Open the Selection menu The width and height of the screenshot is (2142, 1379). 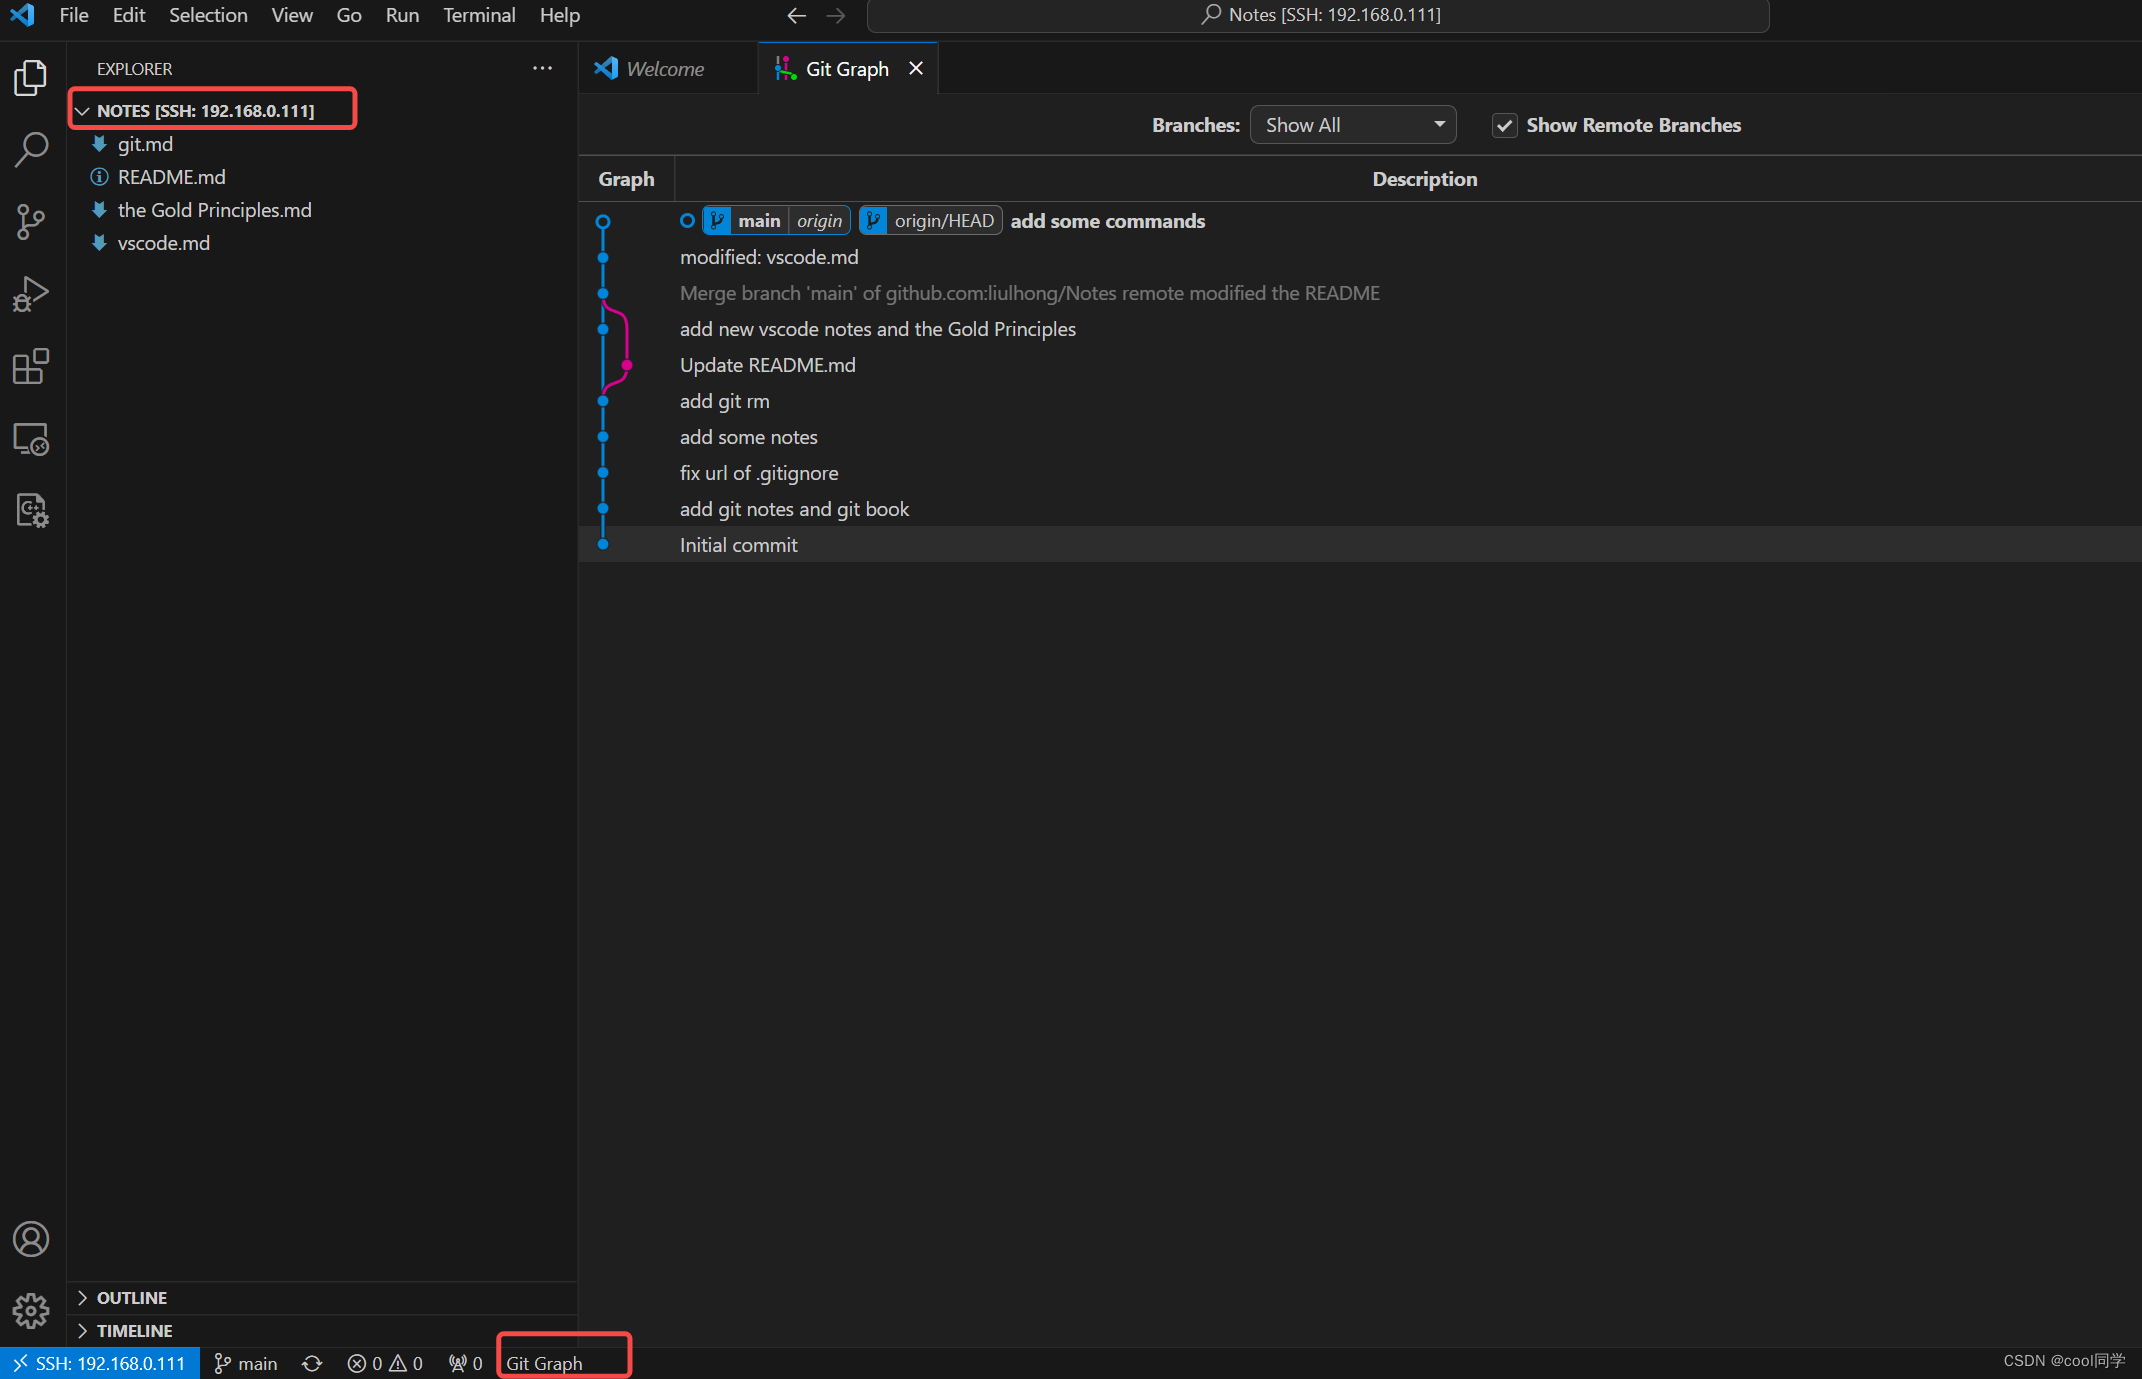tap(208, 15)
